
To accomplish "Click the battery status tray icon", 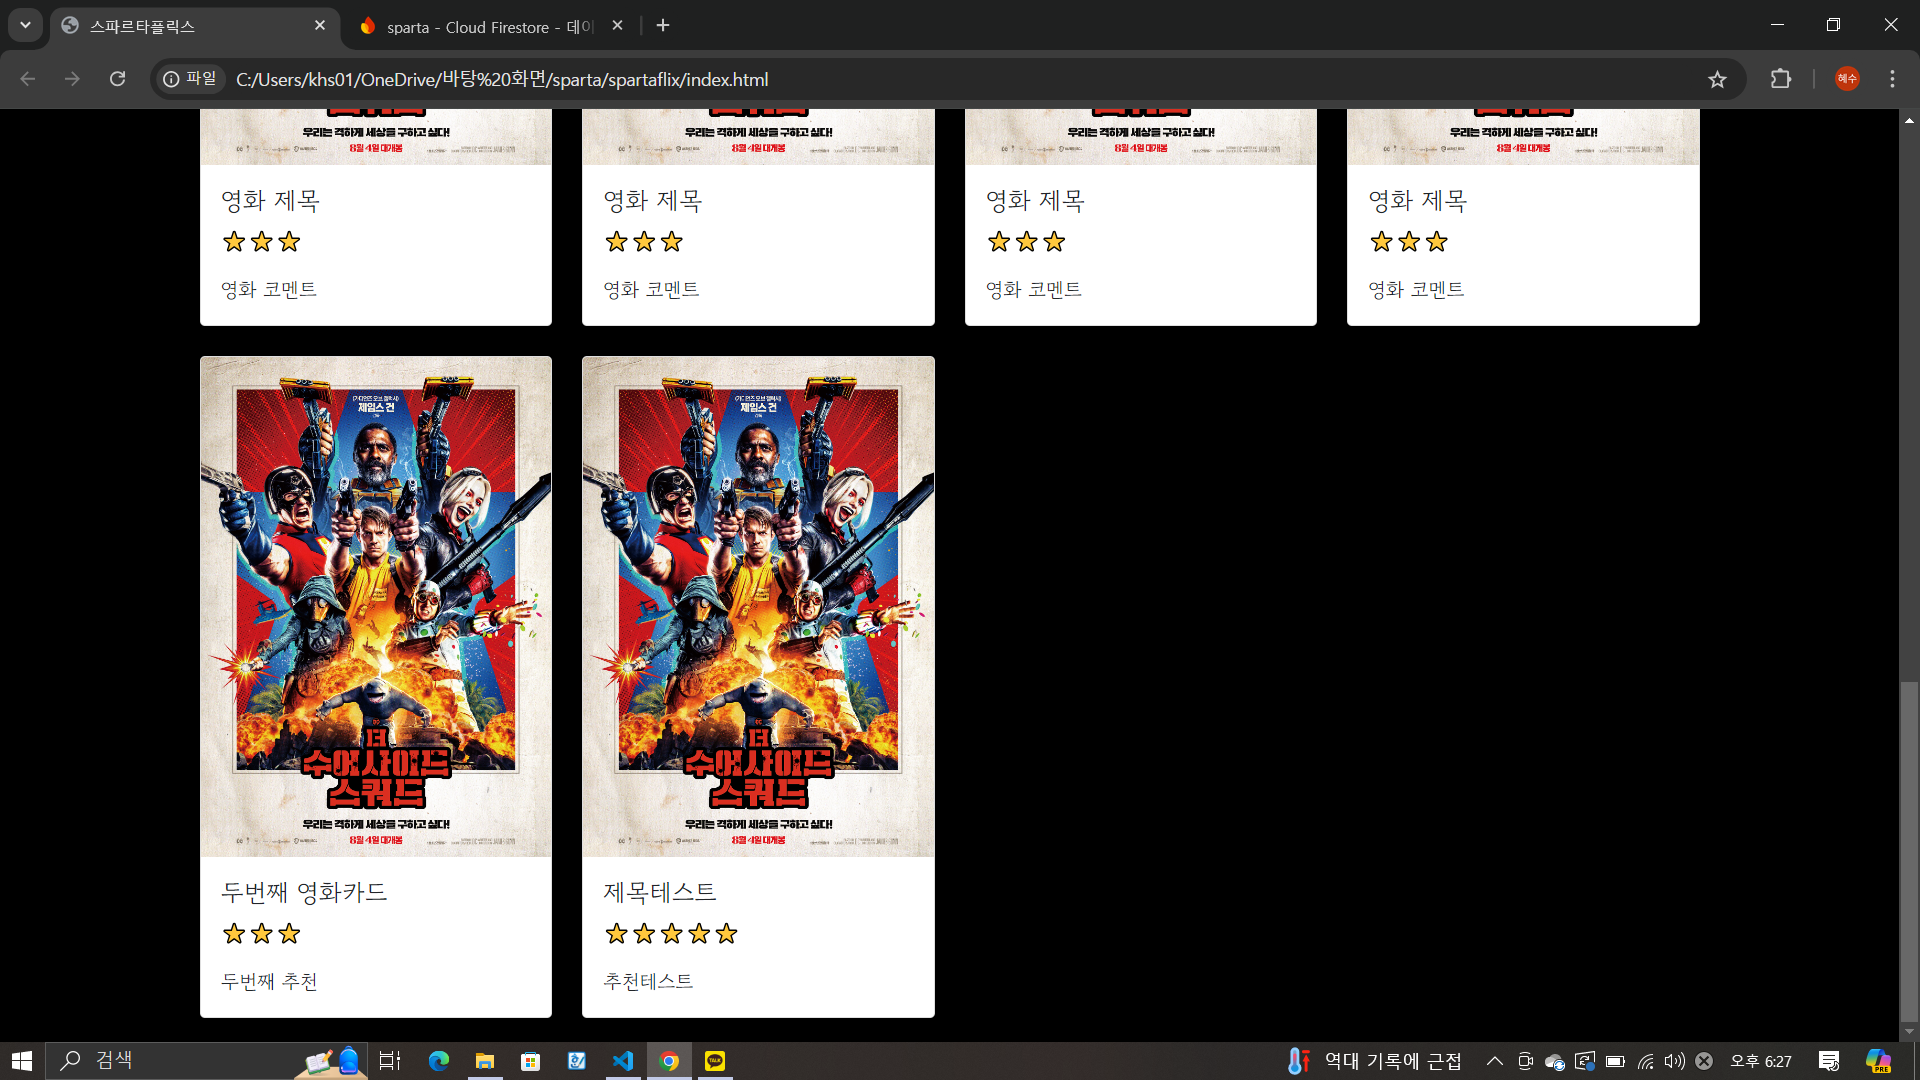I will (x=1615, y=1061).
